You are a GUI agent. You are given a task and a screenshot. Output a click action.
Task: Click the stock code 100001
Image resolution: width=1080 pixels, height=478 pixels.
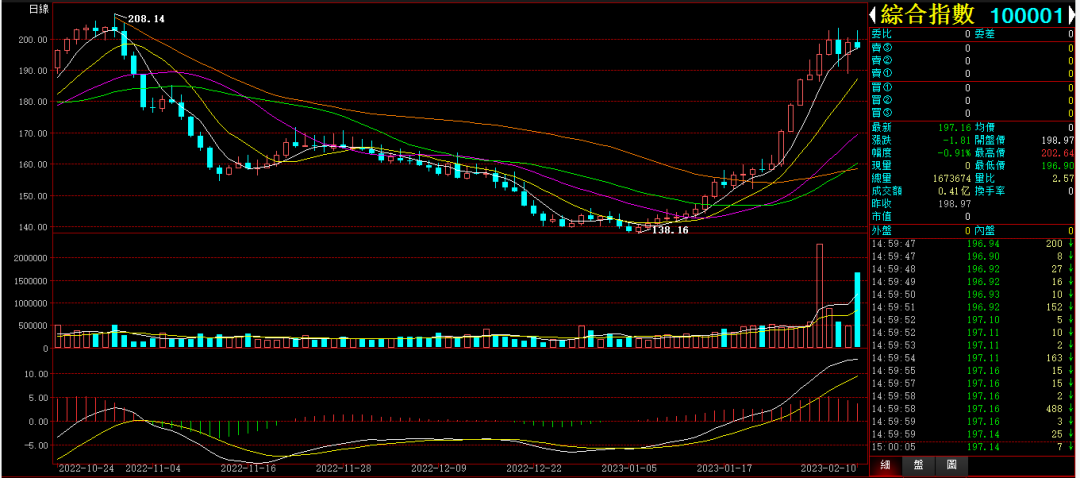[x=1027, y=15]
